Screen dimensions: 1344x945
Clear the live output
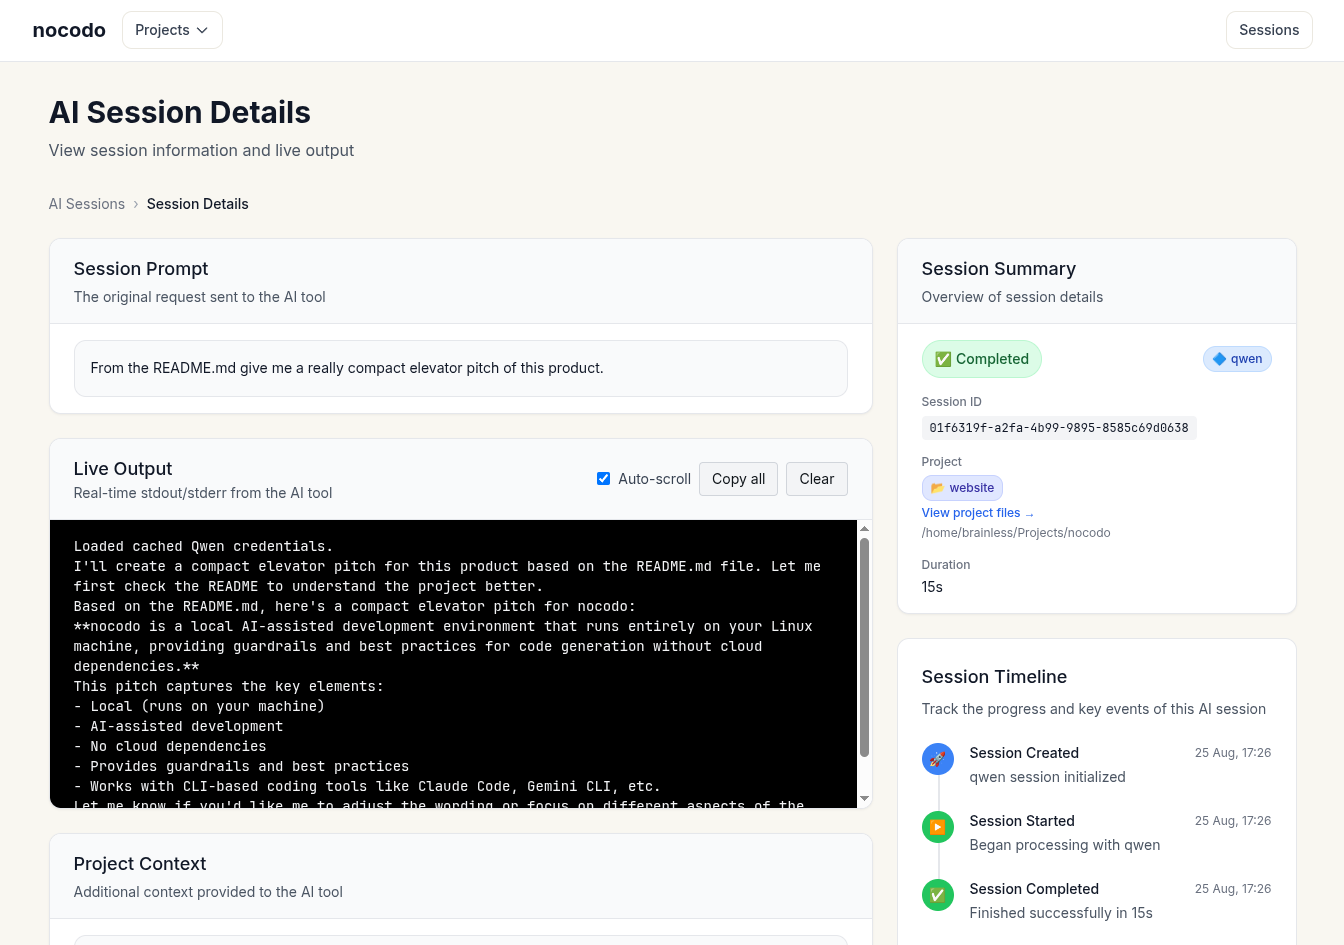(x=816, y=479)
